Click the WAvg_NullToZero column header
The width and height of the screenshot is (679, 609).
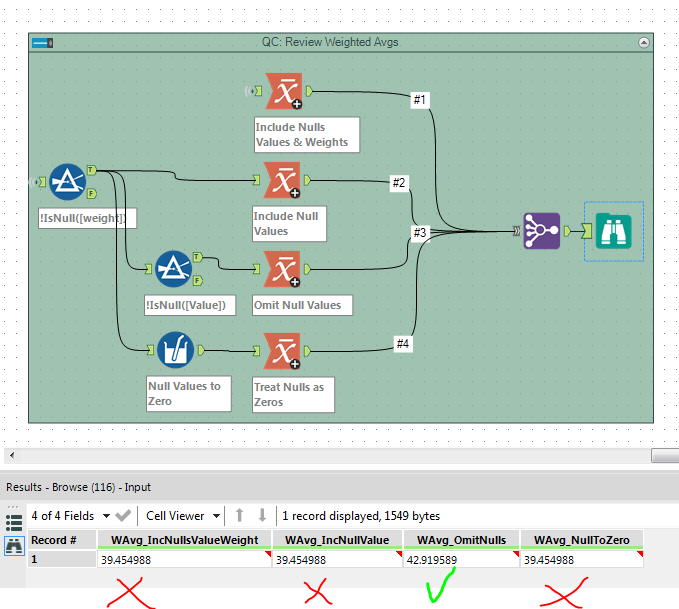pyautogui.click(x=582, y=540)
